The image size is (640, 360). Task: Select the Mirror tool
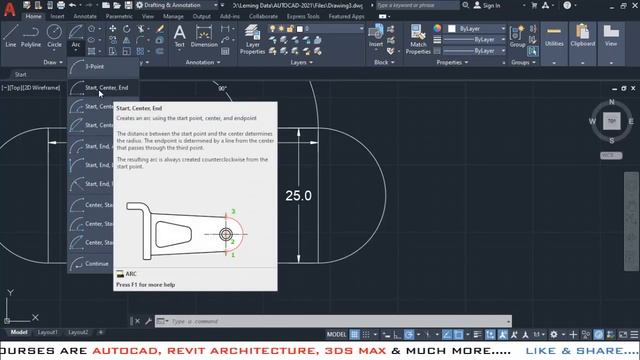[x=127, y=40]
